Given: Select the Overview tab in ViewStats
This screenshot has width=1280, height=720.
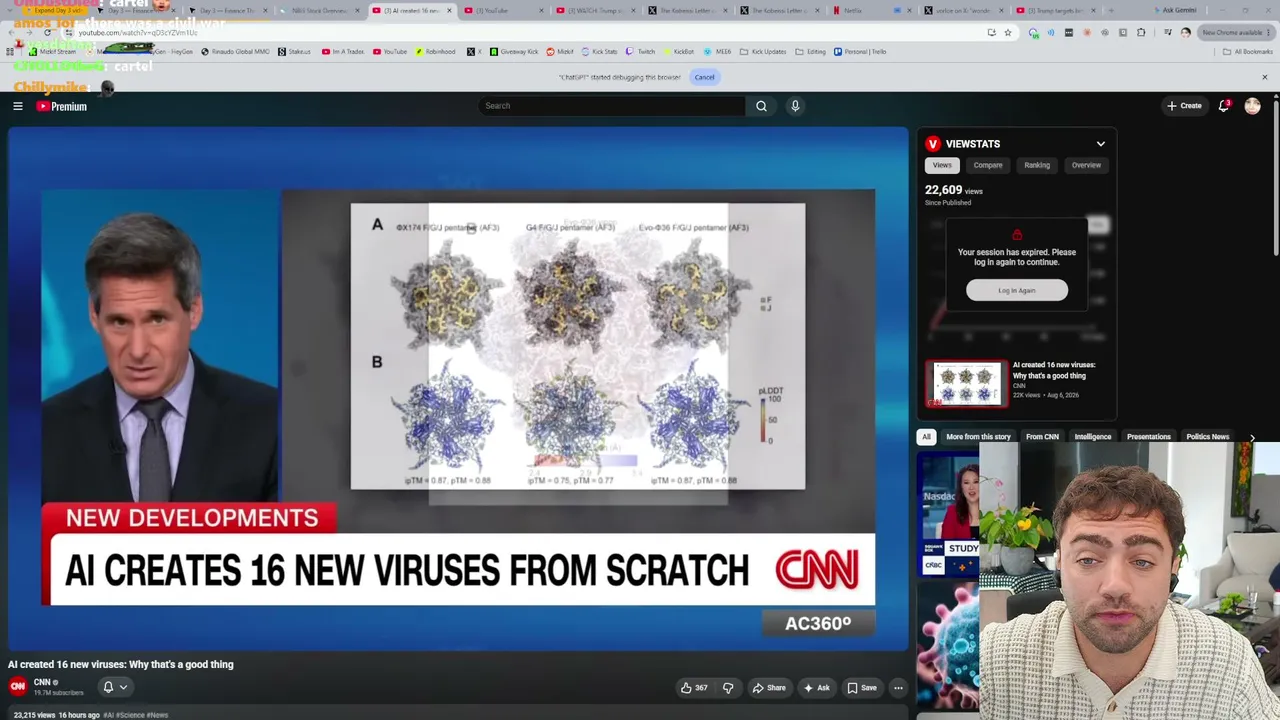Looking at the screenshot, I should pos(1086,165).
